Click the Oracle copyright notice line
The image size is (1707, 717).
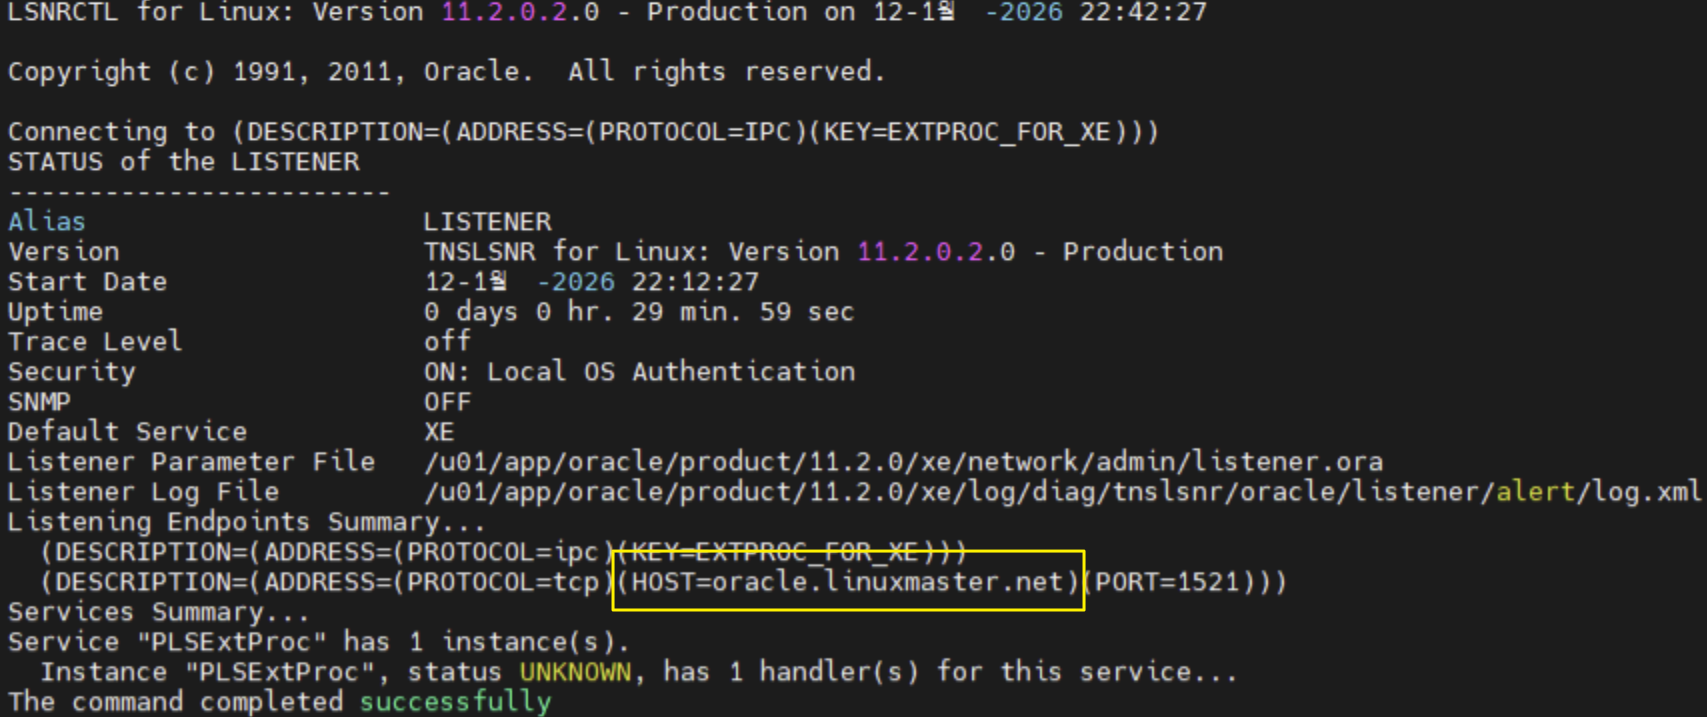click(x=446, y=72)
